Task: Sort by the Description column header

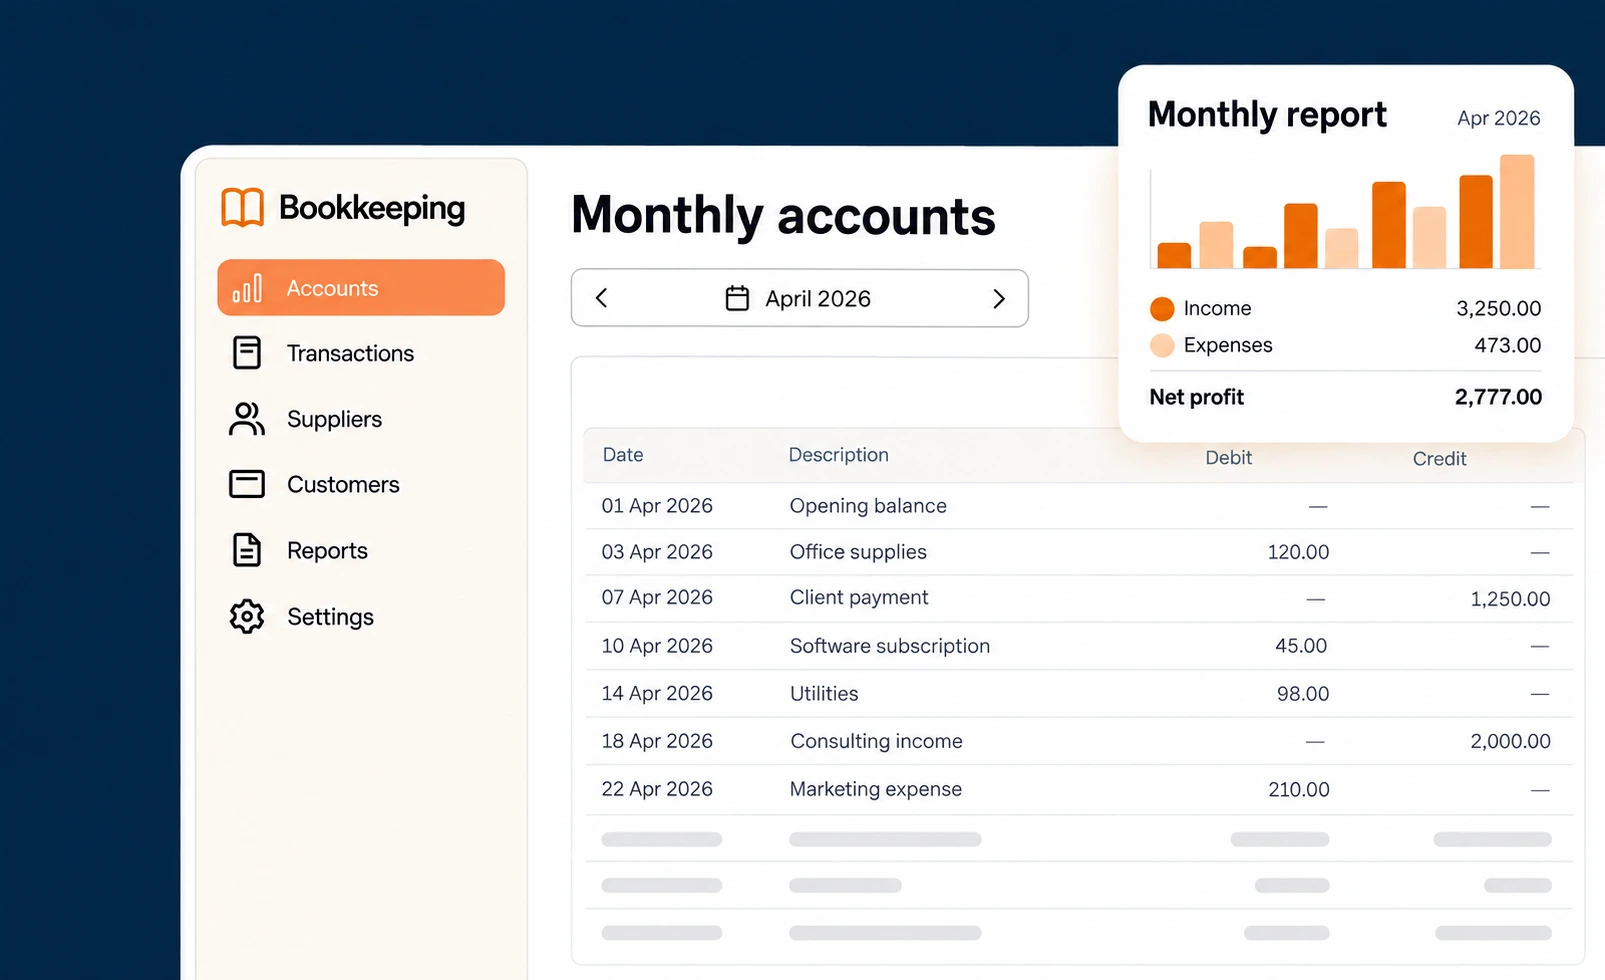Action: (x=838, y=455)
